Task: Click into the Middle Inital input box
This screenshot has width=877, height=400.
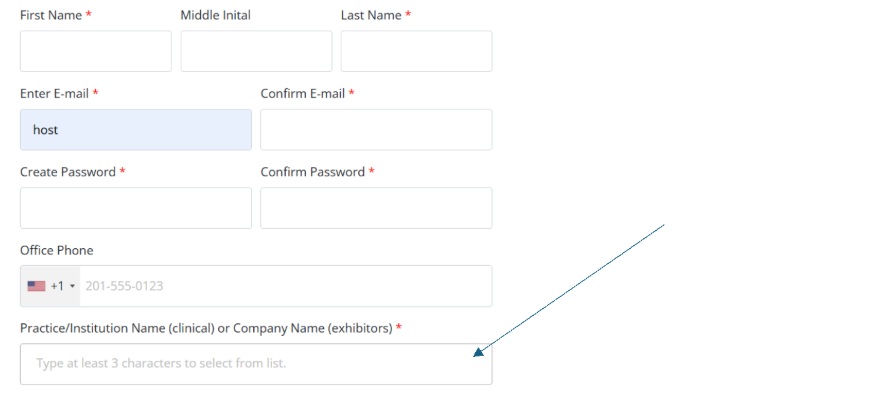Action: point(256,51)
